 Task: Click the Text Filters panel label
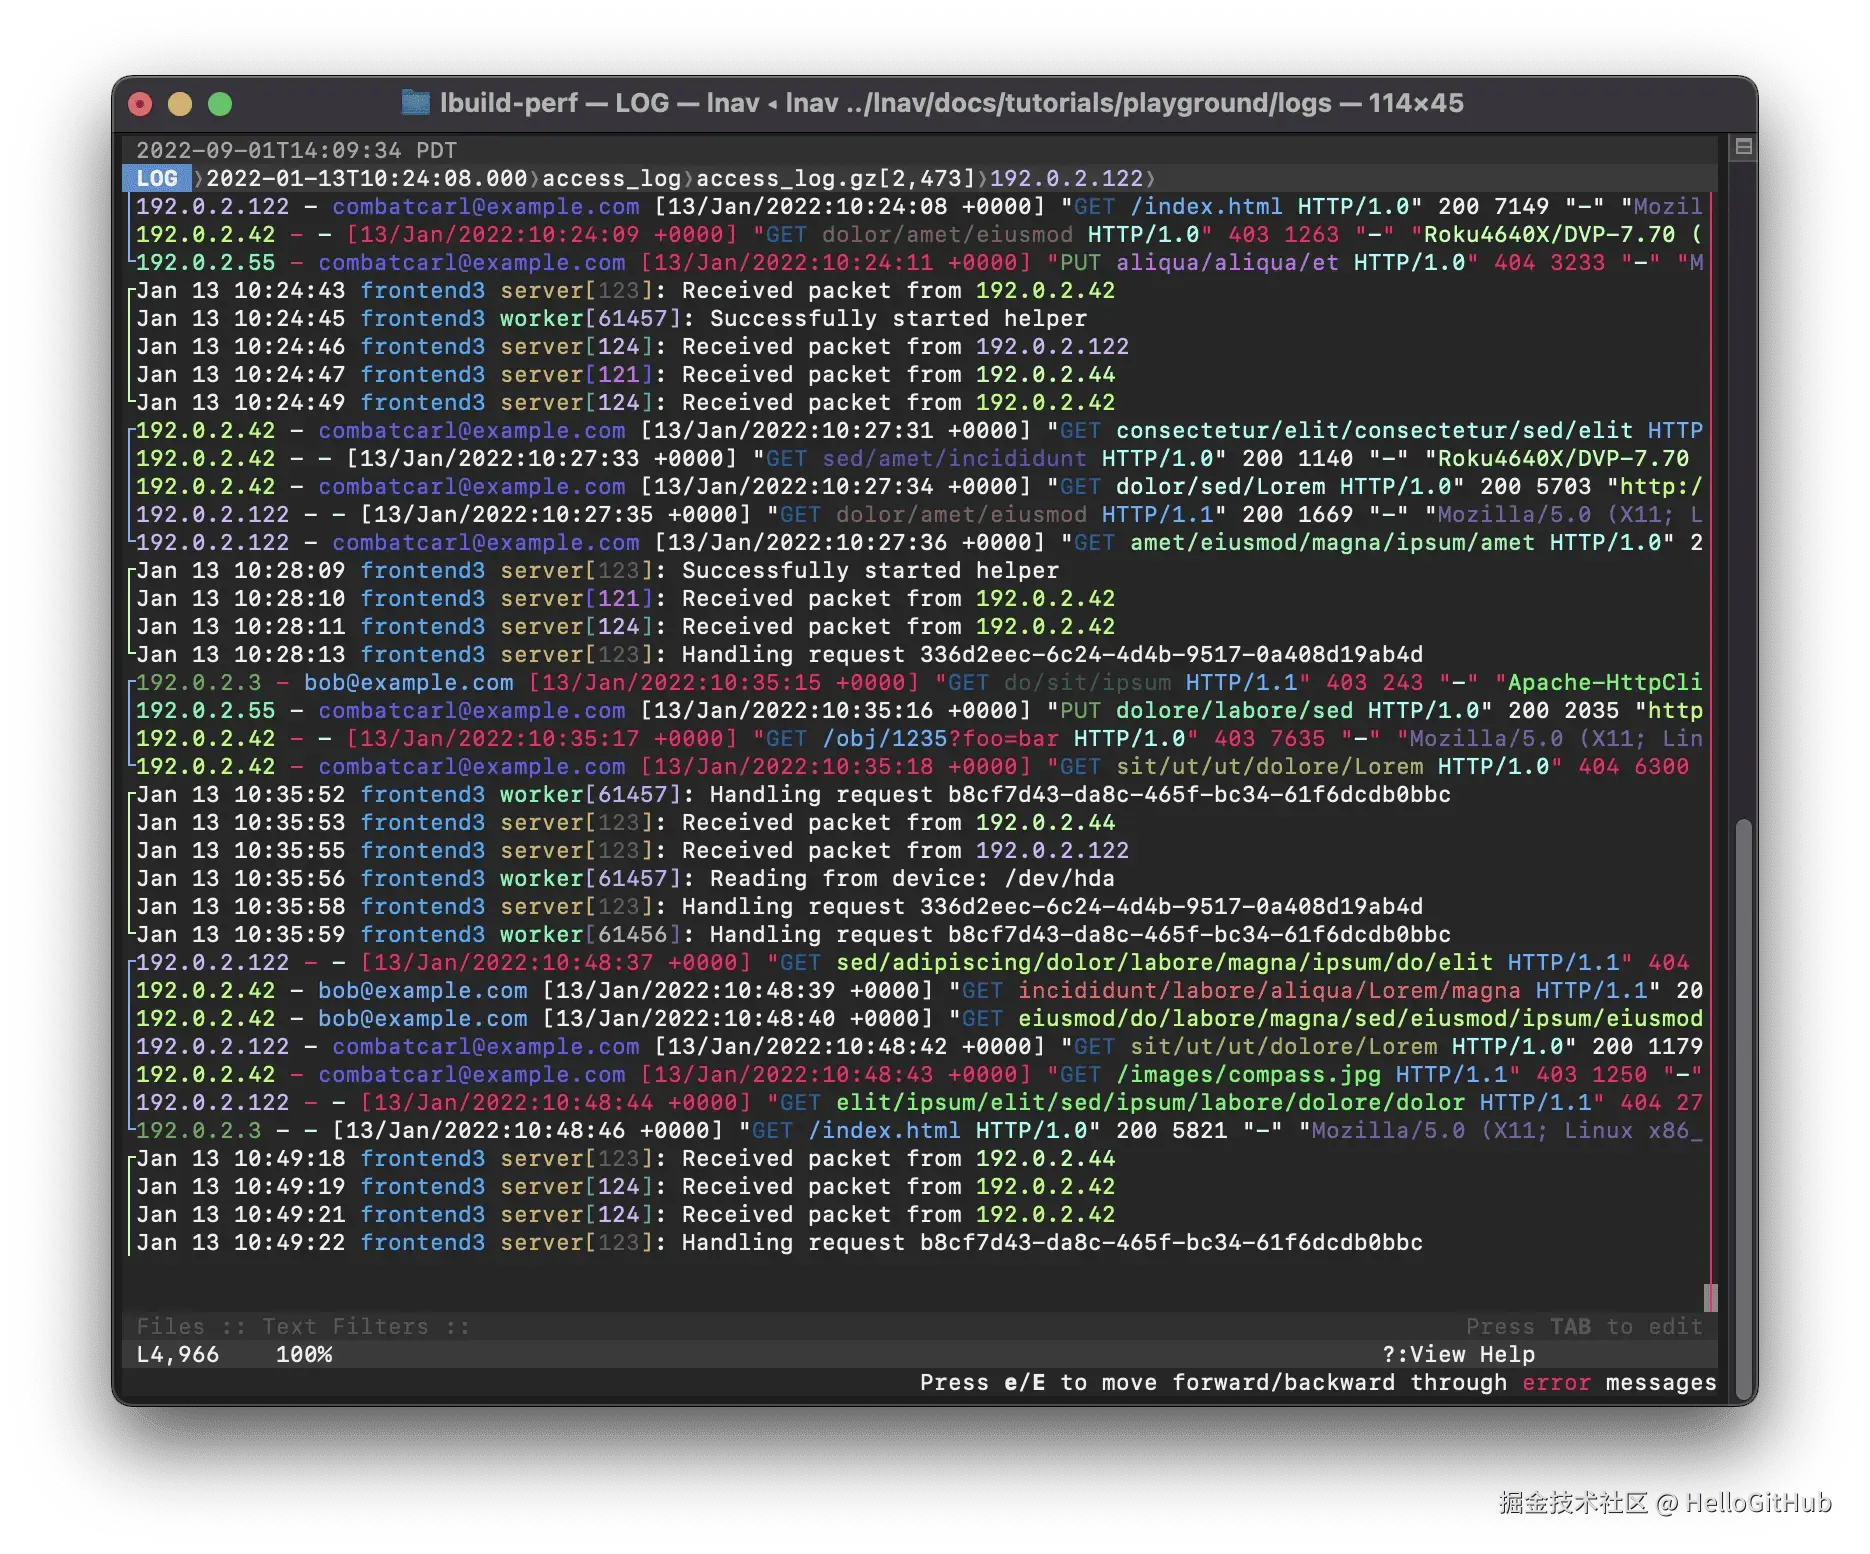tap(346, 1327)
